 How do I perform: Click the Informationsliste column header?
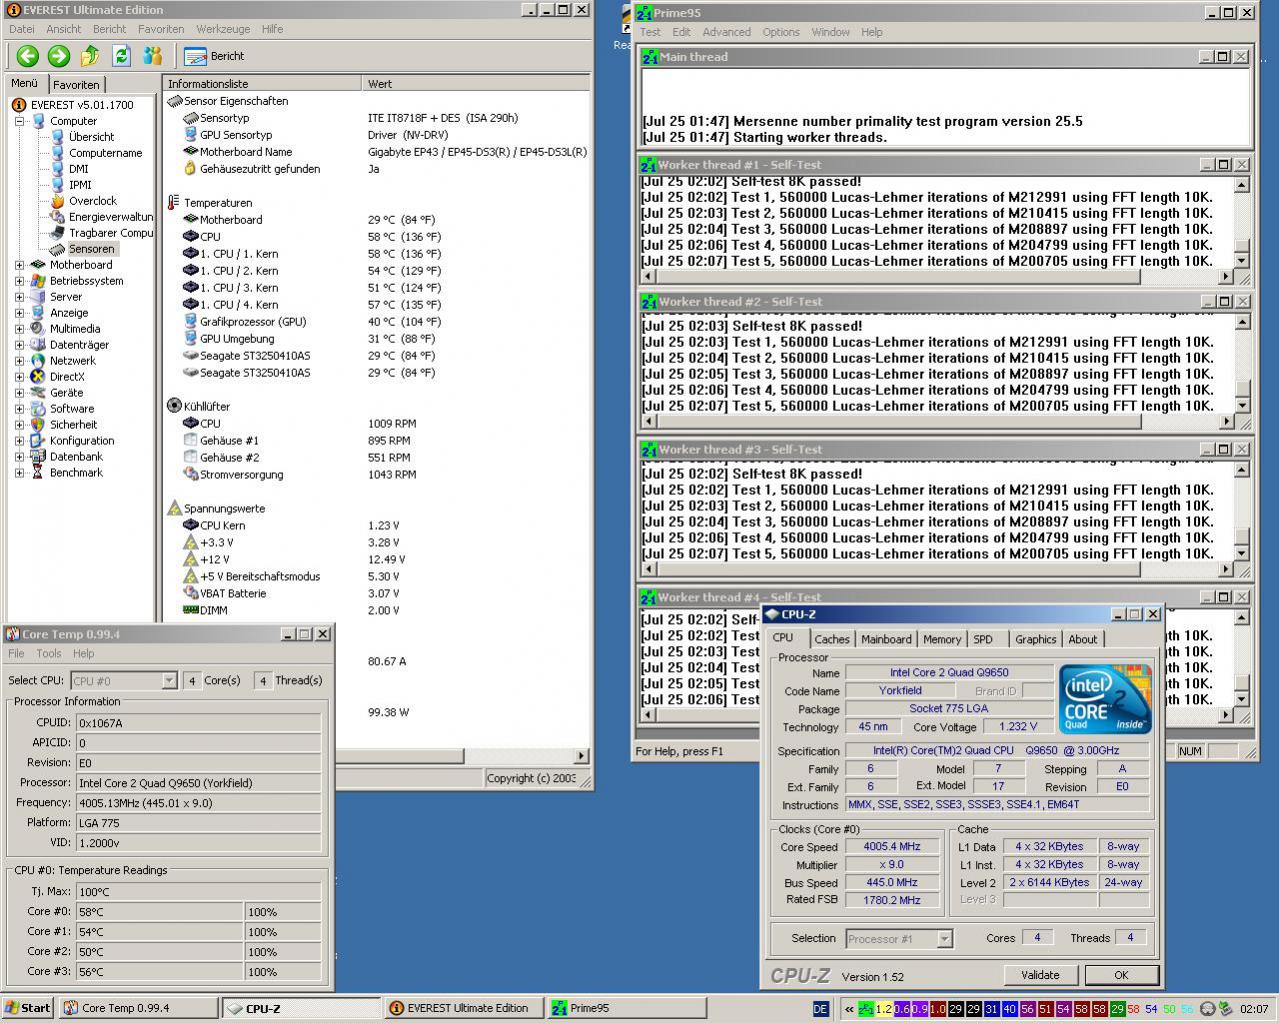[263, 84]
